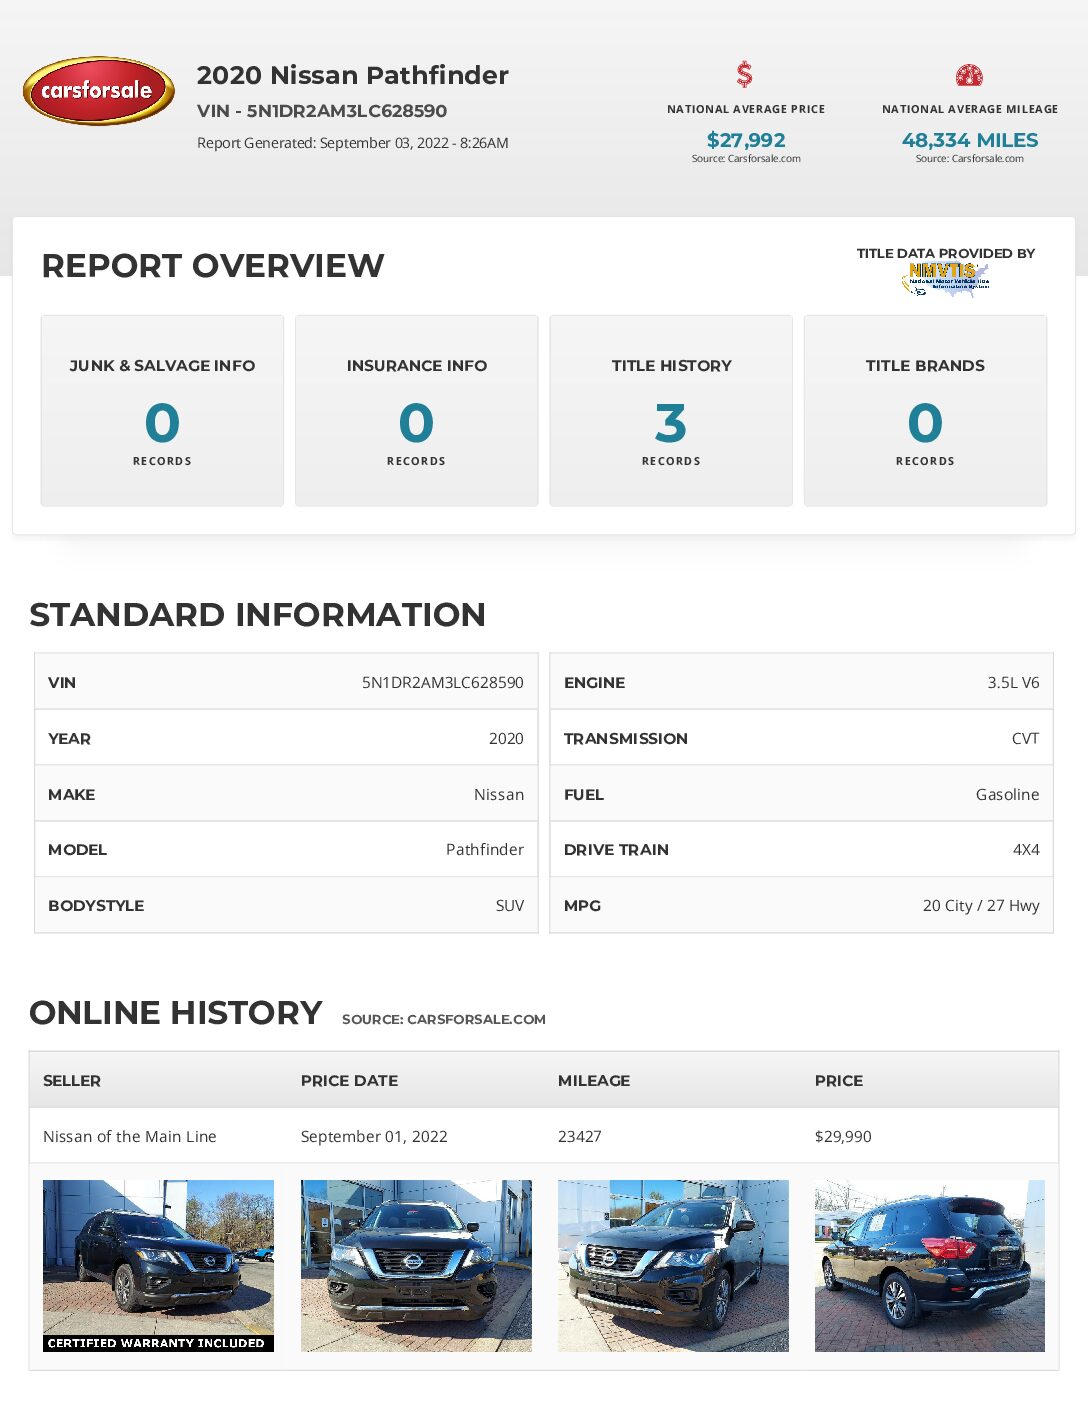Image resolution: width=1088 pixels, height=1408 pixels.
Task: Click the Online History heading
Action: pyautogui.click(x=176, y=1013)
